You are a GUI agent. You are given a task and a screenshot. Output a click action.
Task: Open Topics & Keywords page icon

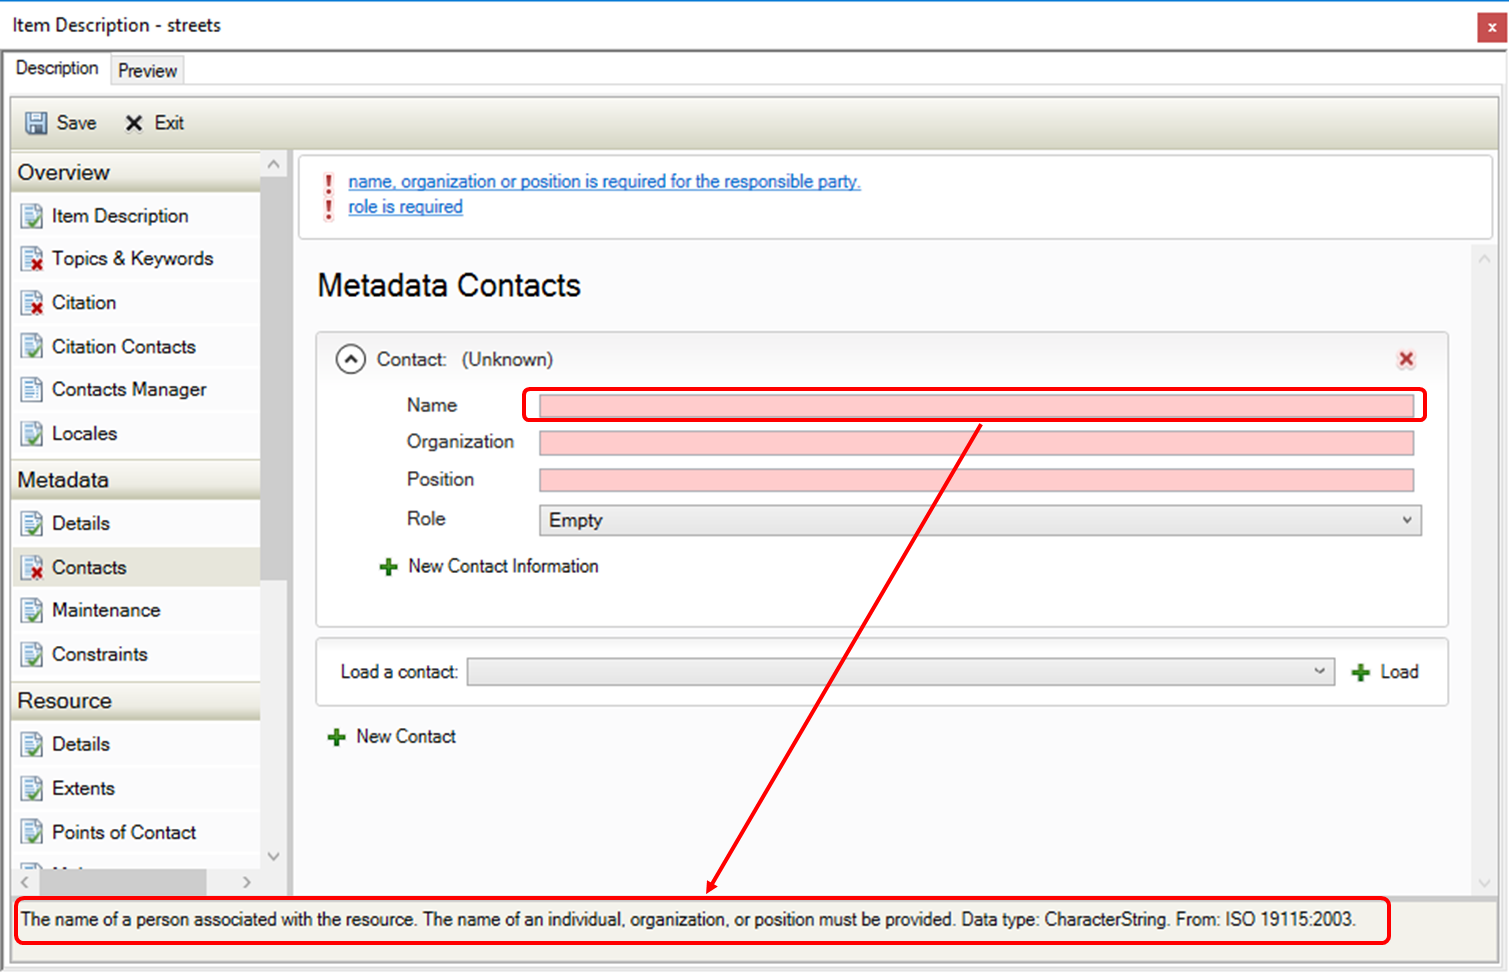click(x=32, y=259)
